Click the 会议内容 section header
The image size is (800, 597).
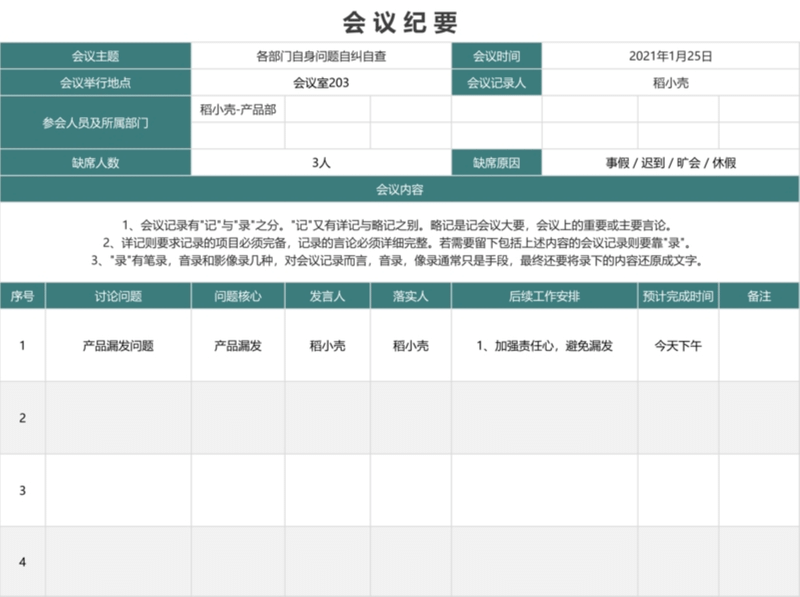point(400,189)
